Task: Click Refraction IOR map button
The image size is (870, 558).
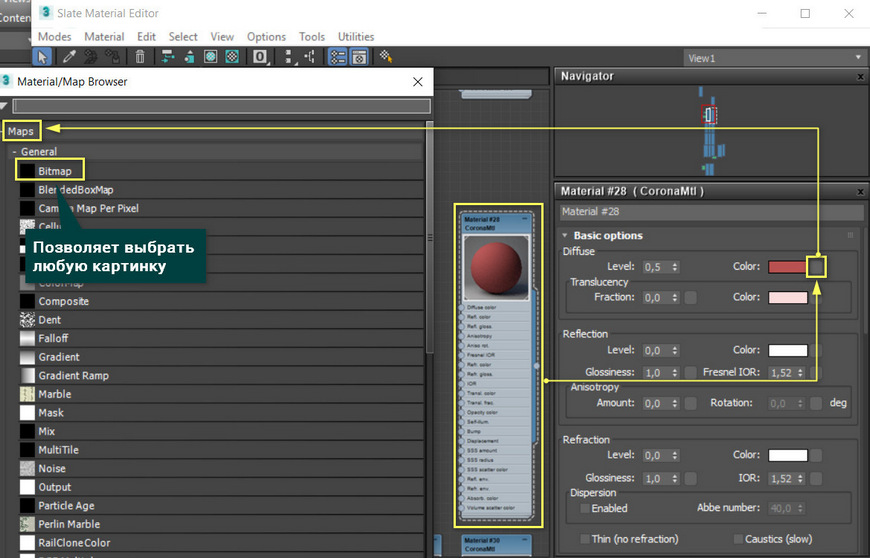Action: [816, 479]
